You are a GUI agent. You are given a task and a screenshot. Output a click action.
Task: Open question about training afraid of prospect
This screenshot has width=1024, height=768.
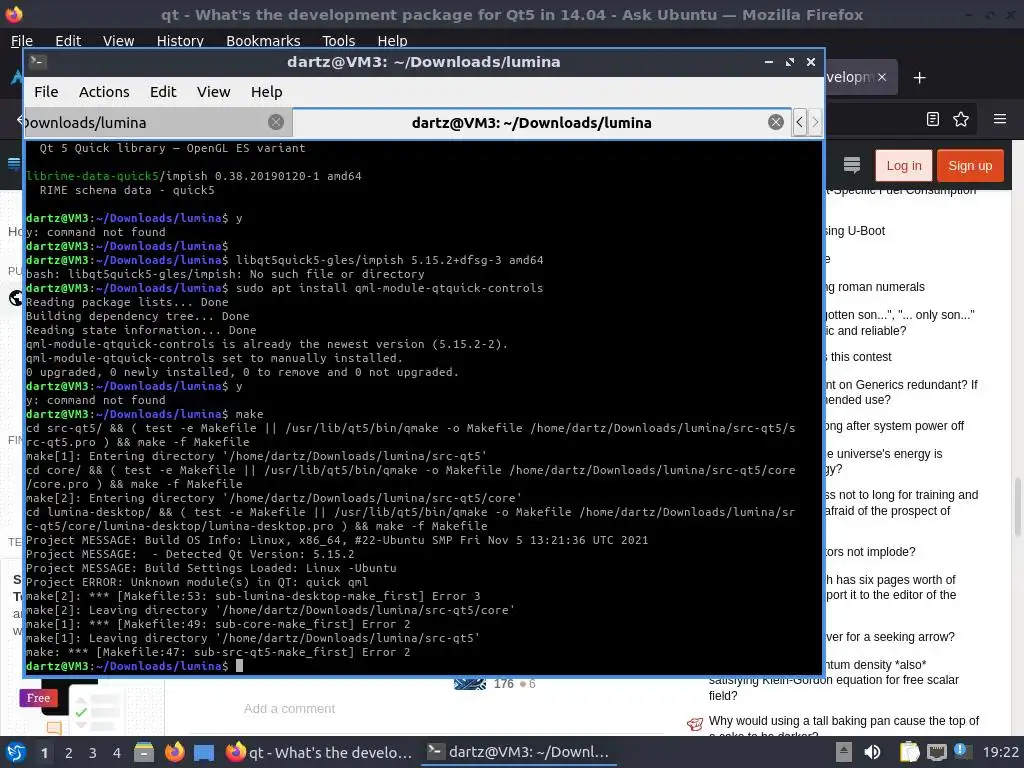[901, 503]
